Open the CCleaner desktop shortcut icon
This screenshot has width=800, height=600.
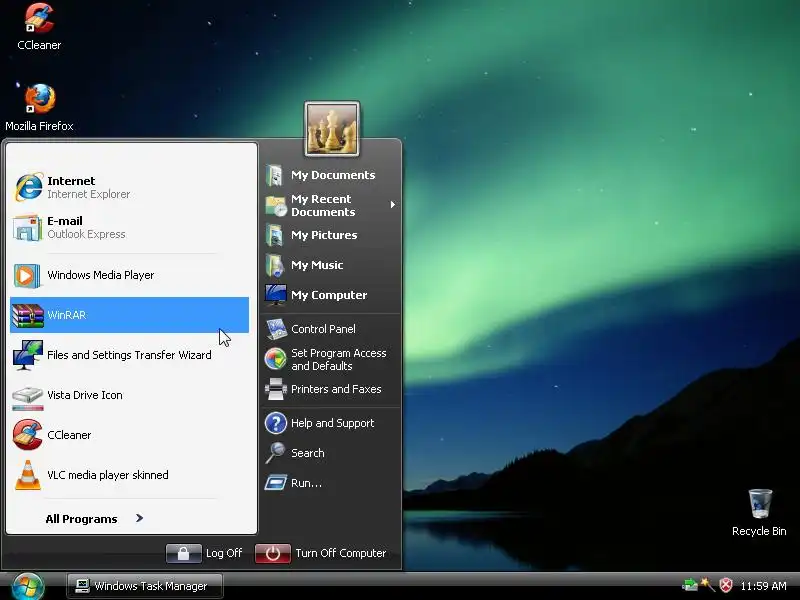[x=39, y=18]
